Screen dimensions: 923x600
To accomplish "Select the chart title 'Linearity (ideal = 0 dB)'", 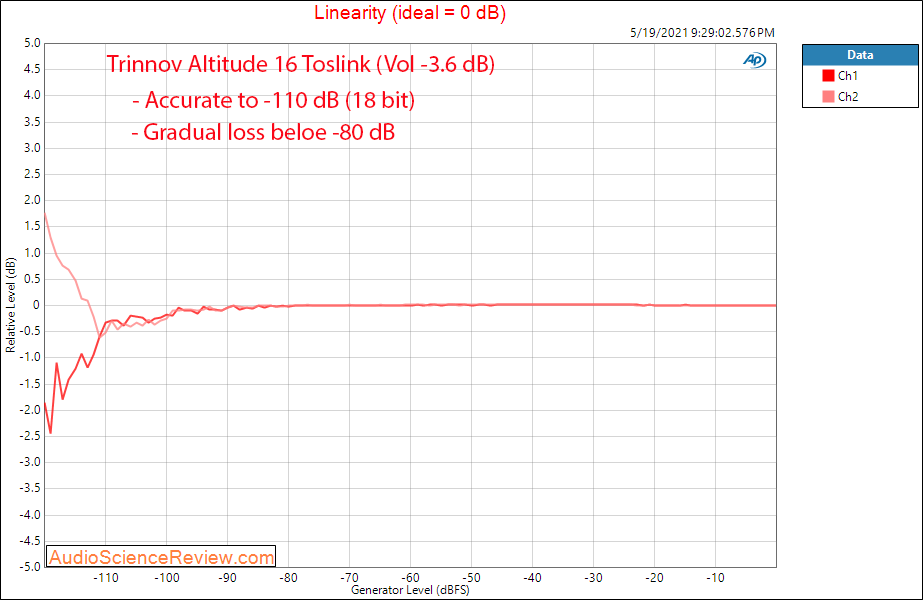I will [410, 12].
